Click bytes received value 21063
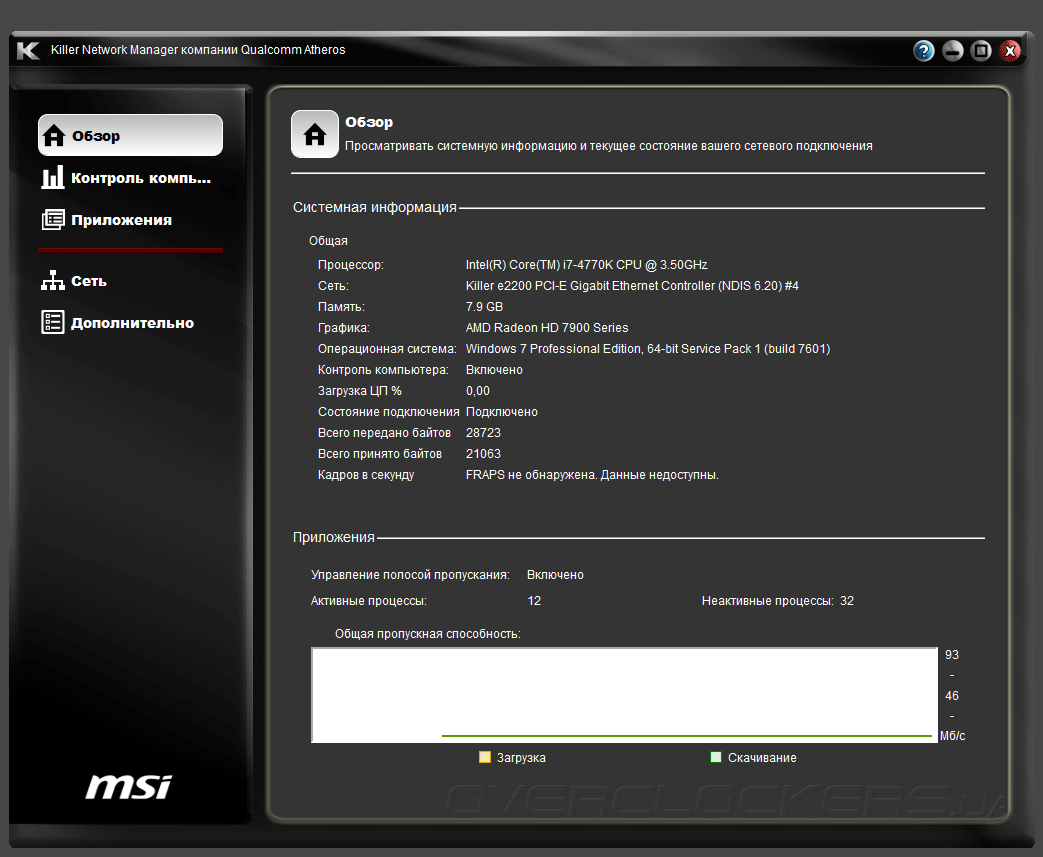This screenshot has height=857, width=1043. tap(484, 454)
